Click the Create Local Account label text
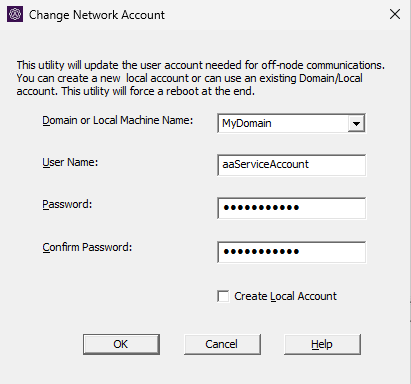This screenshot has width=411, height=384. (x=285, y=296)
